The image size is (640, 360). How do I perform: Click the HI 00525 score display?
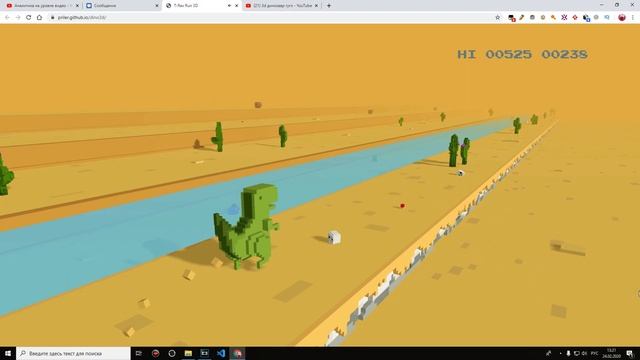pos(494,54)
